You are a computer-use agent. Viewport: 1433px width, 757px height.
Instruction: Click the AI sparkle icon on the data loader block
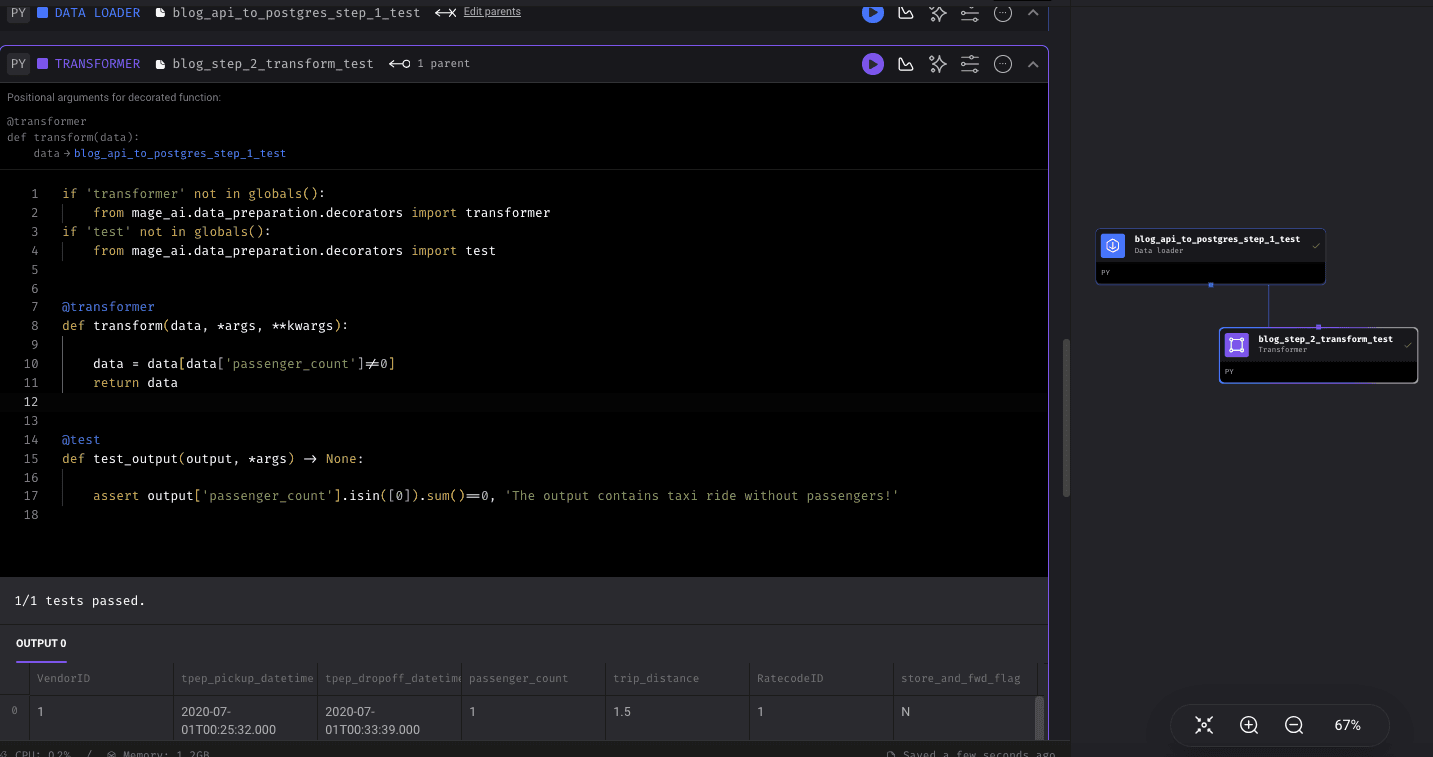[x=937, y=12]
